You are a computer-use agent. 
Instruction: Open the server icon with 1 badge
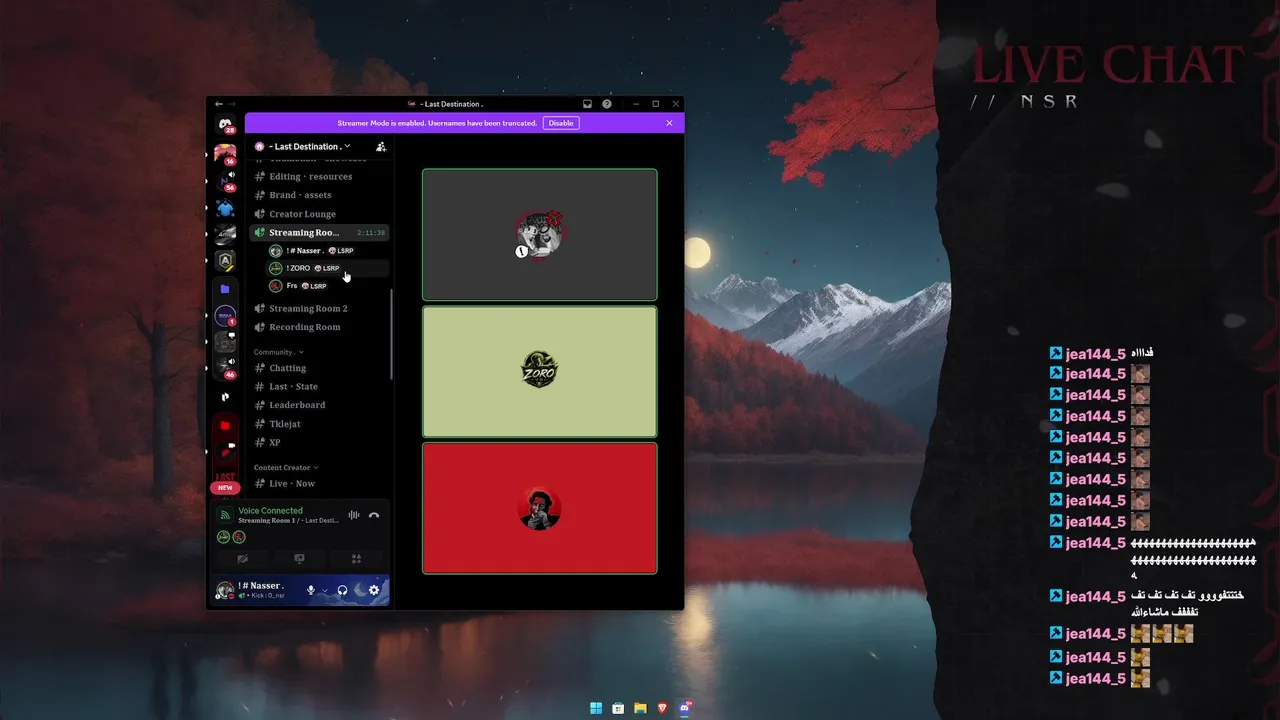[x=225, y=316]
